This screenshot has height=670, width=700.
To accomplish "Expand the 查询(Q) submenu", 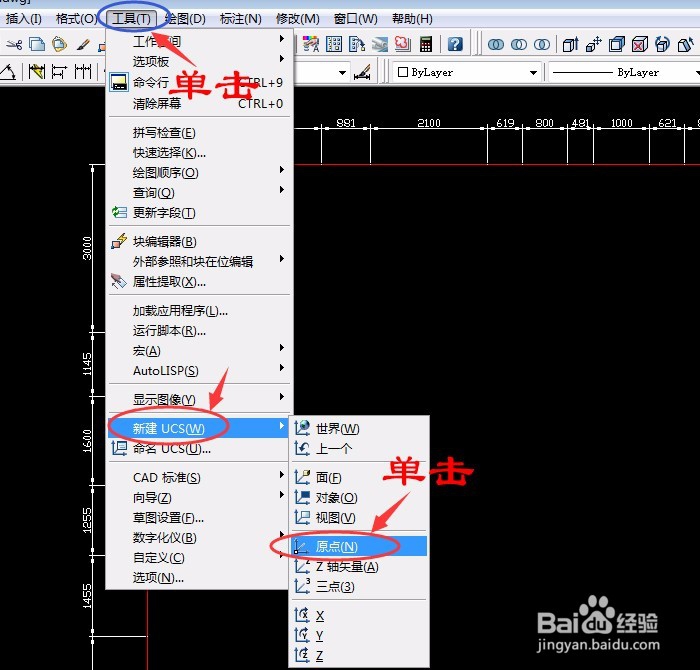I will 200,192.
